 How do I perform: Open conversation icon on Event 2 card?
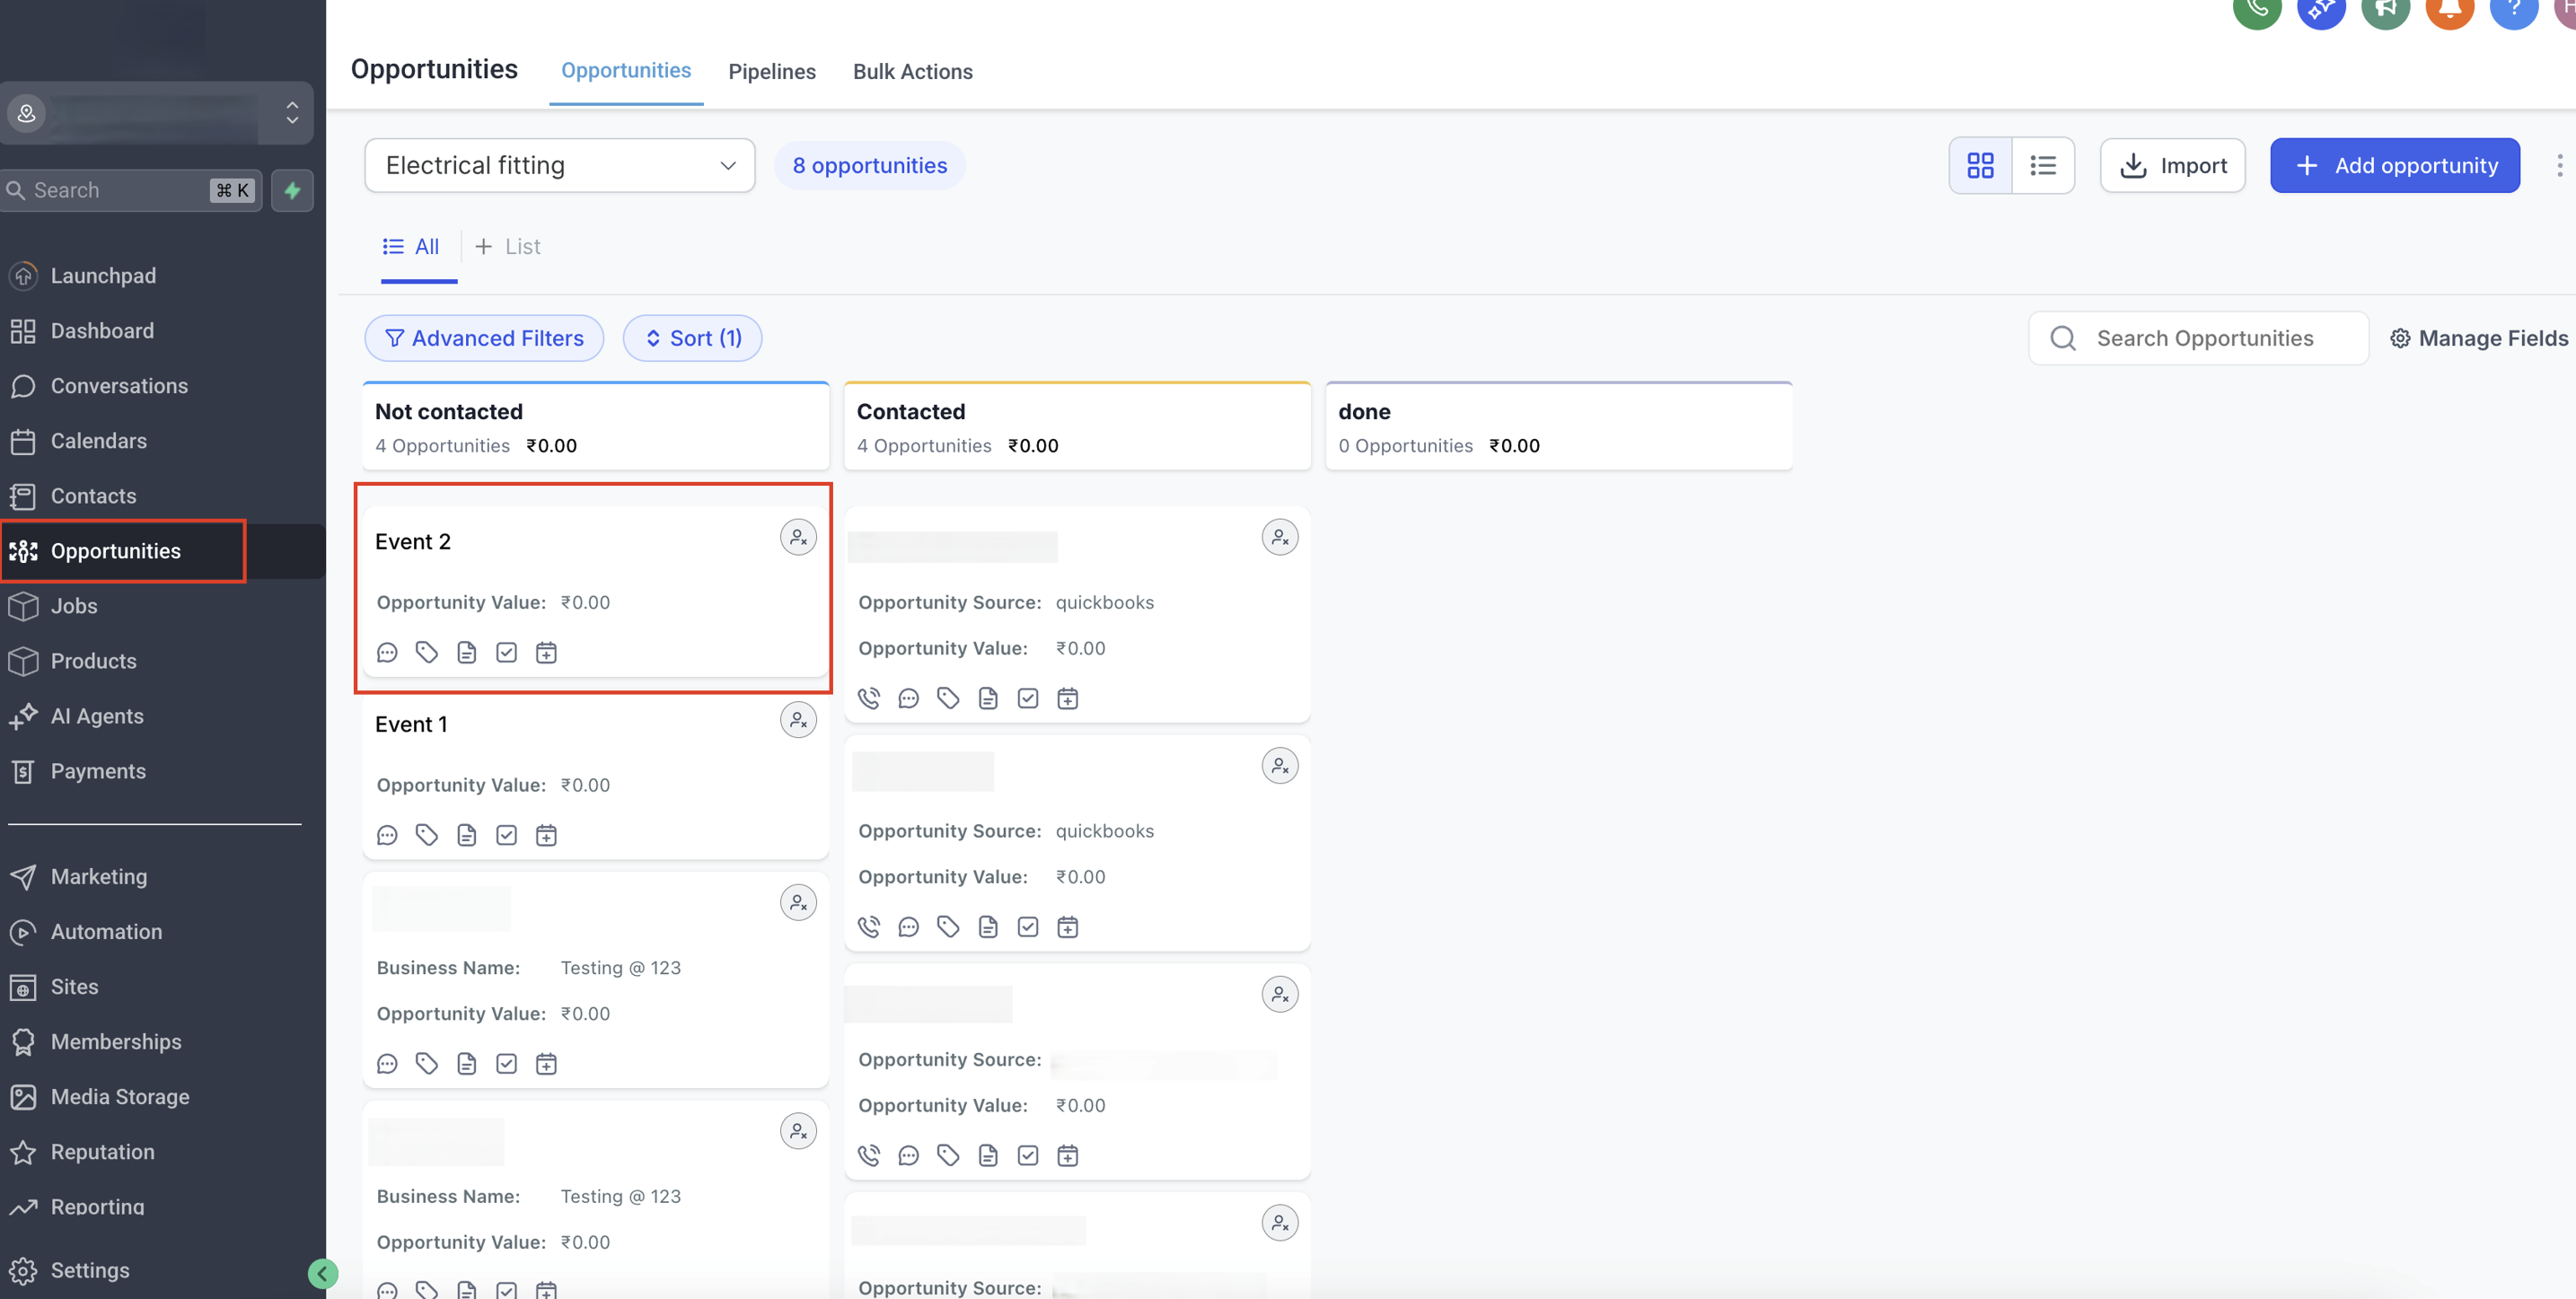pos(387,653)
